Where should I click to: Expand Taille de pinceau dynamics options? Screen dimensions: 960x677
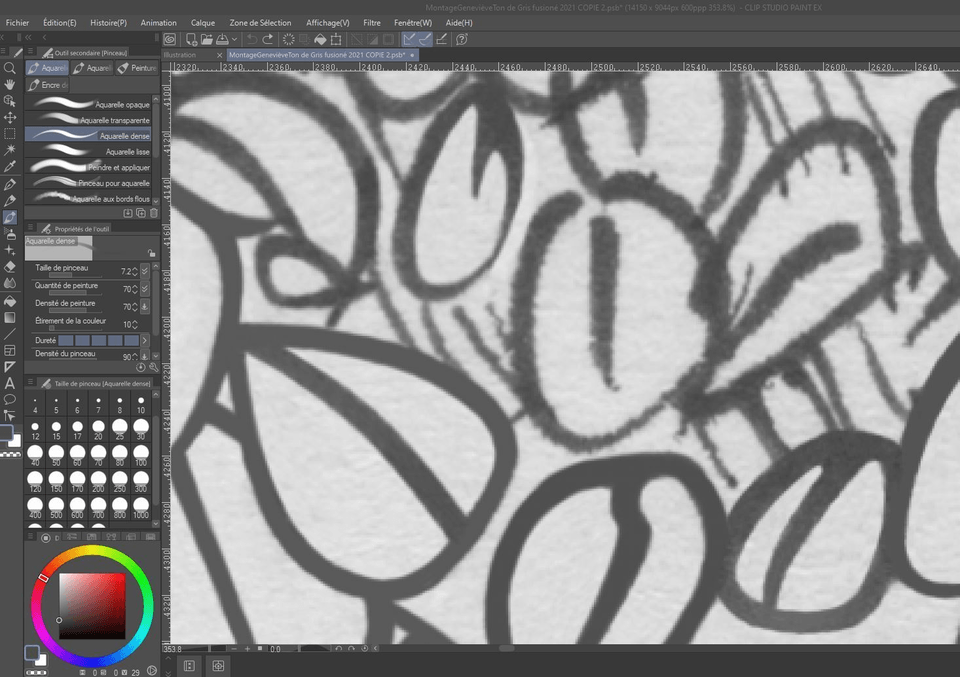click(x=145, y=271)
